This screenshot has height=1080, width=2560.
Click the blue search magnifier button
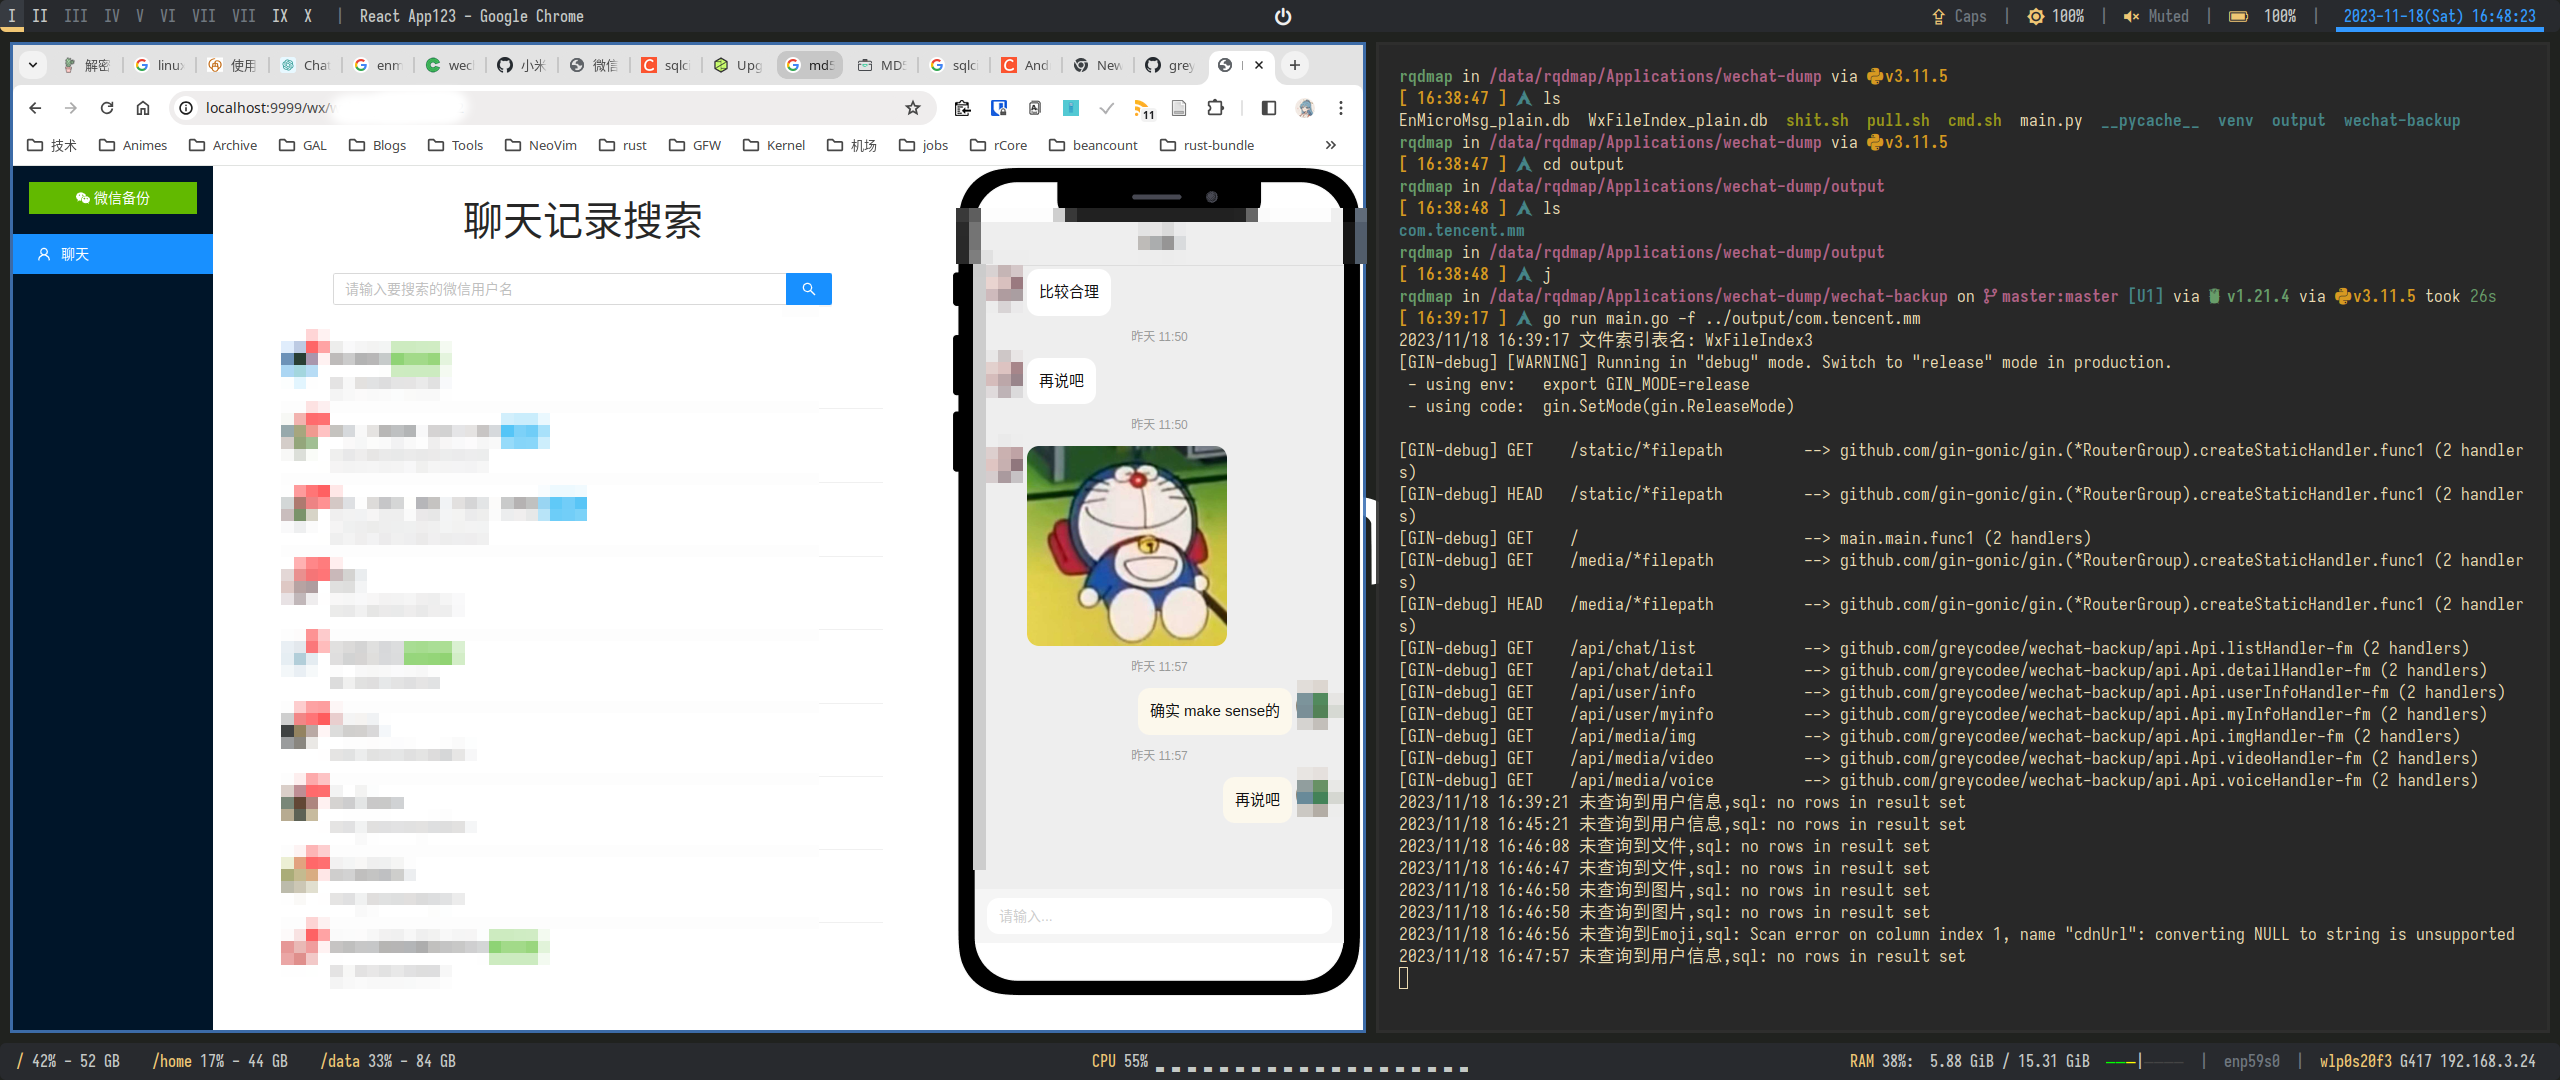tap(808, 289)
